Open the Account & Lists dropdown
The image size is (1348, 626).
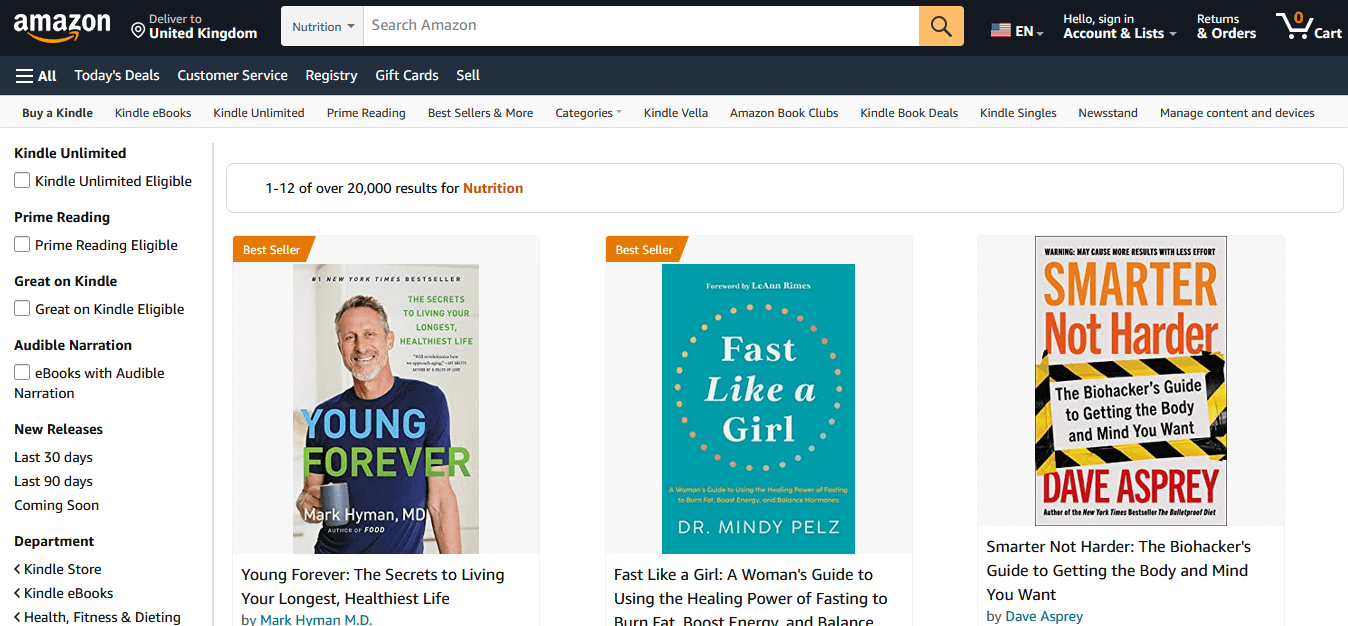tap(1120, 27)
